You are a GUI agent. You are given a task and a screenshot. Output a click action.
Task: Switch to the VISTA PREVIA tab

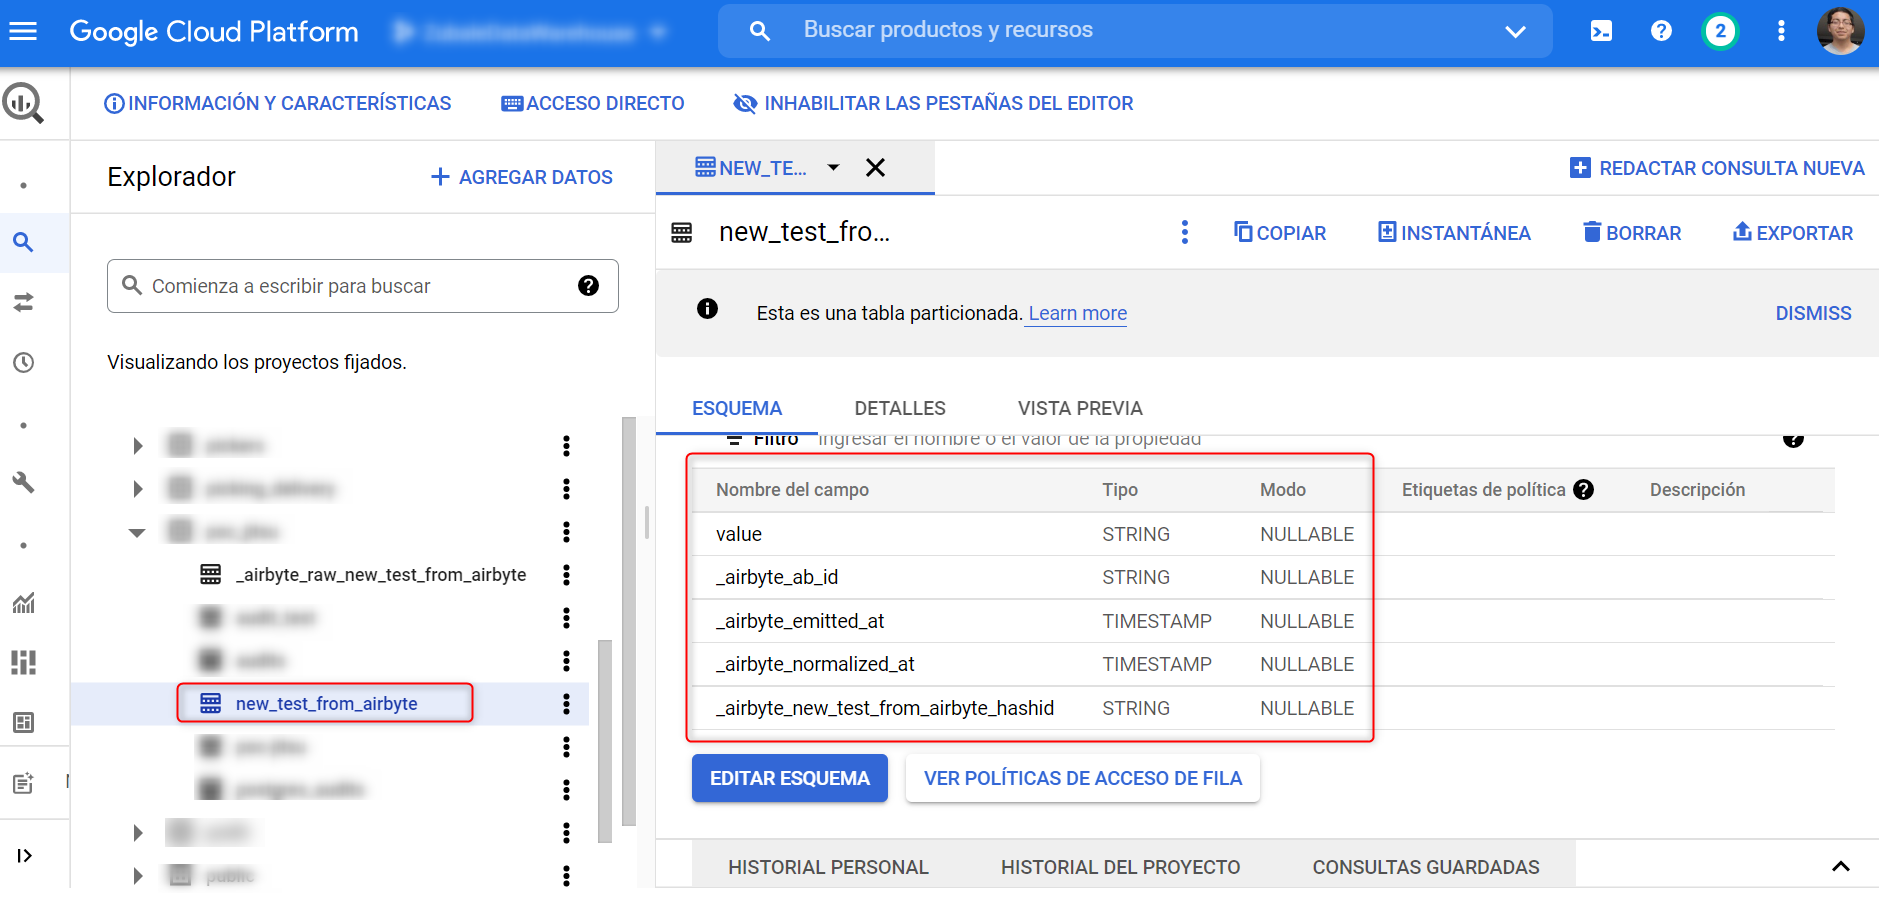pyautogui.click(x=1080, y=408)
